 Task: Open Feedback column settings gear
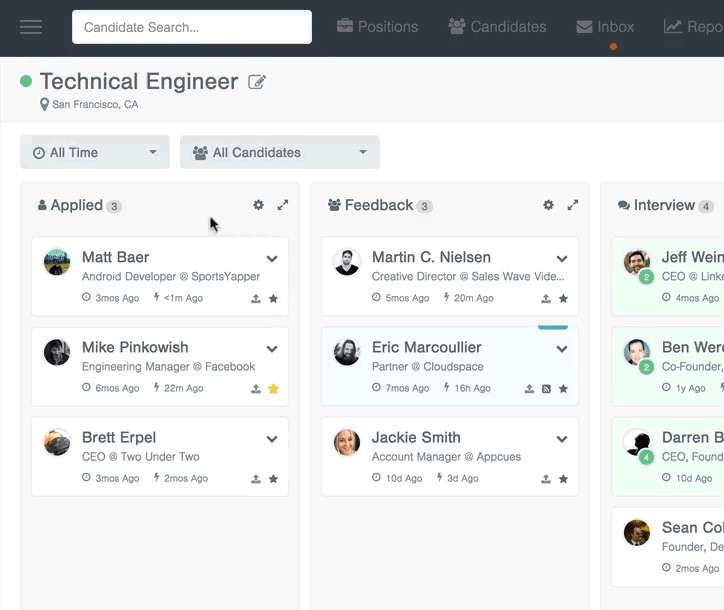548,205
